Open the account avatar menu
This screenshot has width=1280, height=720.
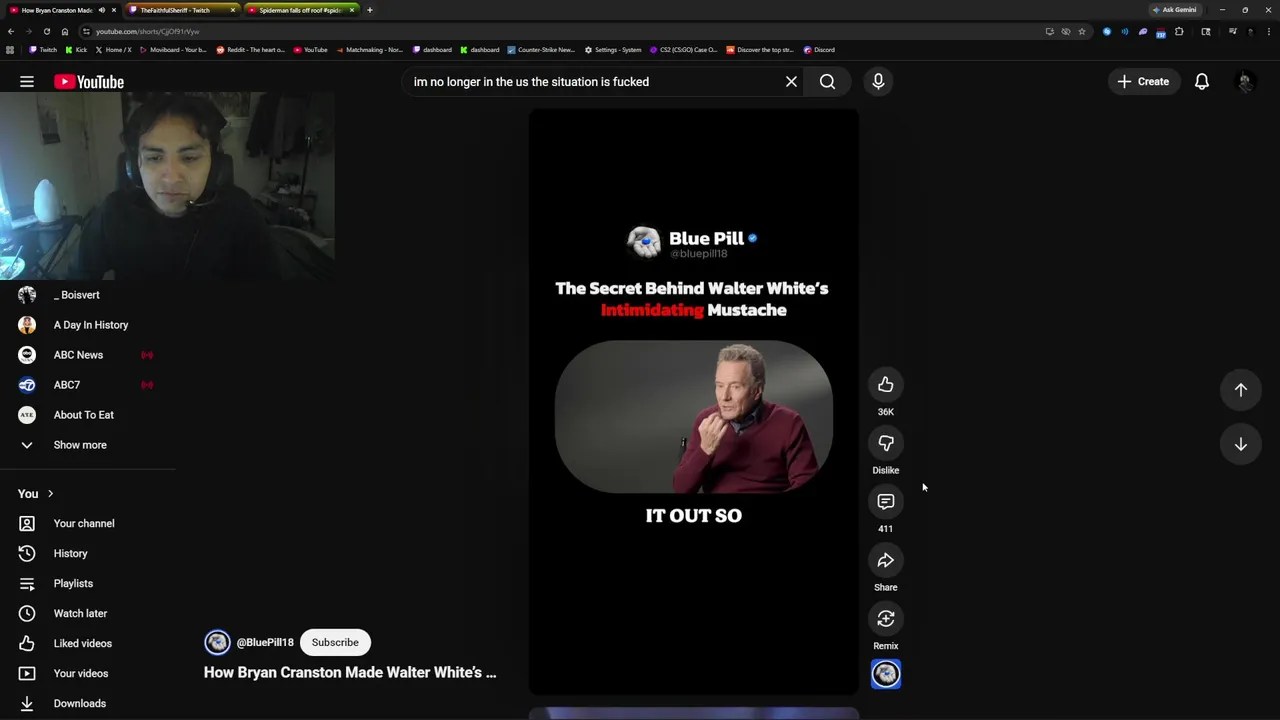(x=1245, y=82)
